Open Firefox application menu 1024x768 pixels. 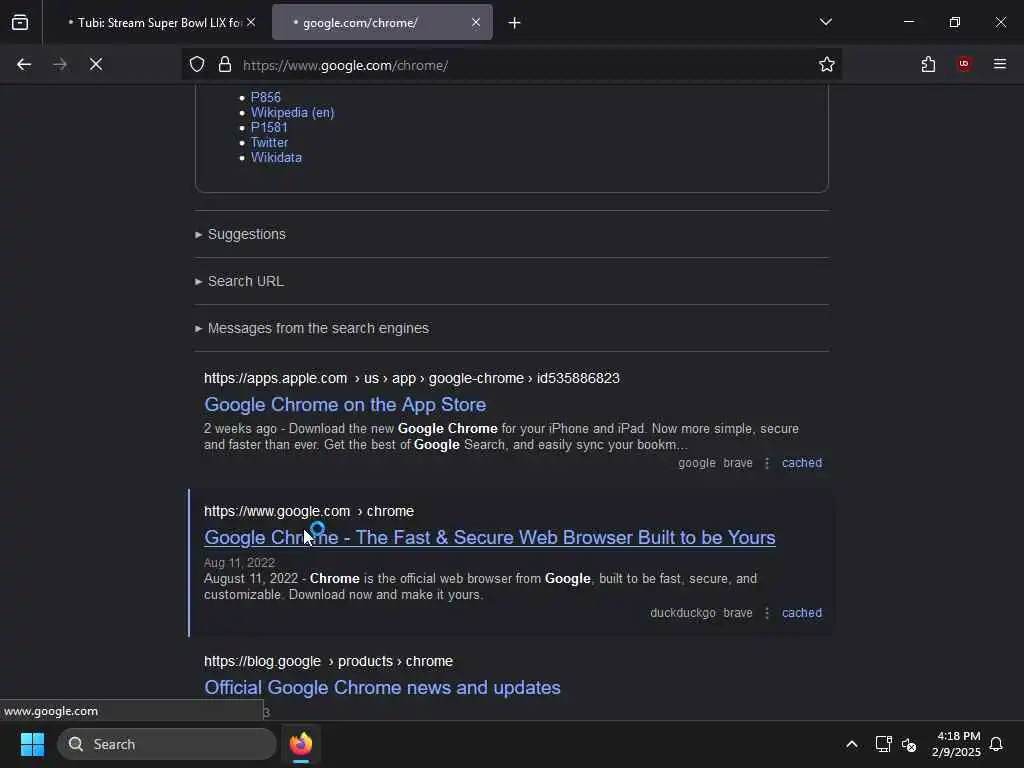click(1000, 64)
